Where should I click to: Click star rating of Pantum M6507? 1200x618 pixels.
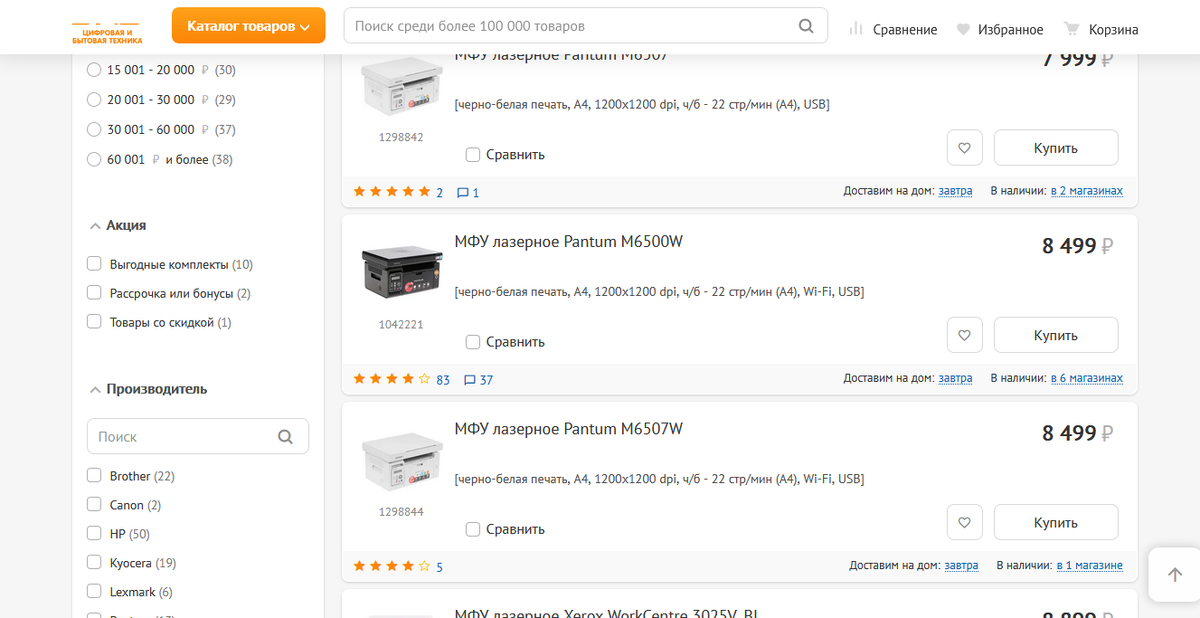pyautogui.click(x=392, y=192)
